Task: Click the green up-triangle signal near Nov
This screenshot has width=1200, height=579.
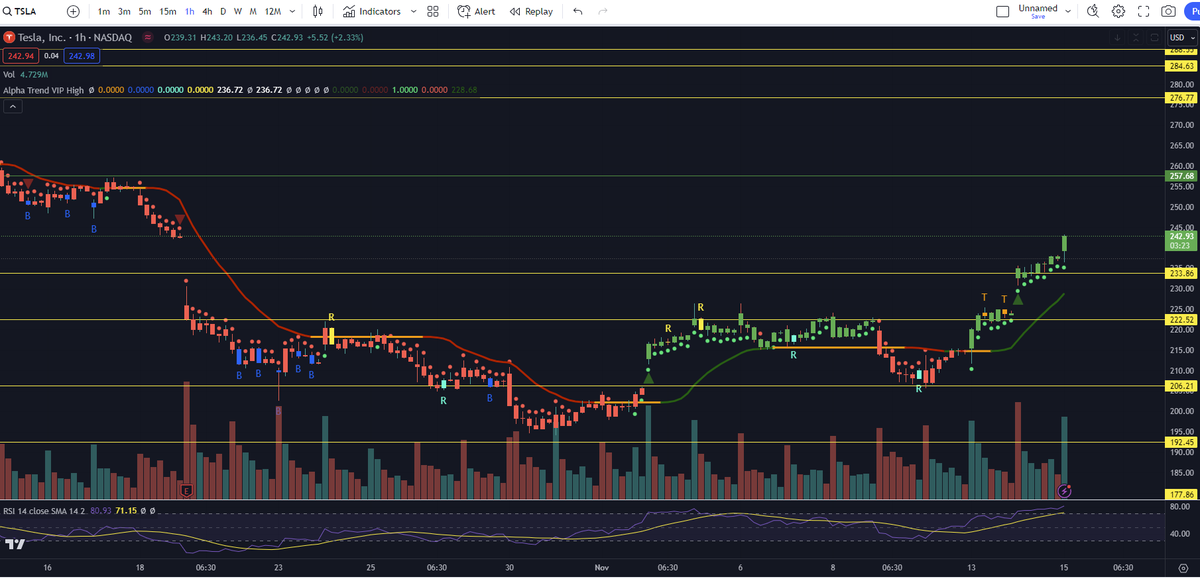Action: pos(648,377)
